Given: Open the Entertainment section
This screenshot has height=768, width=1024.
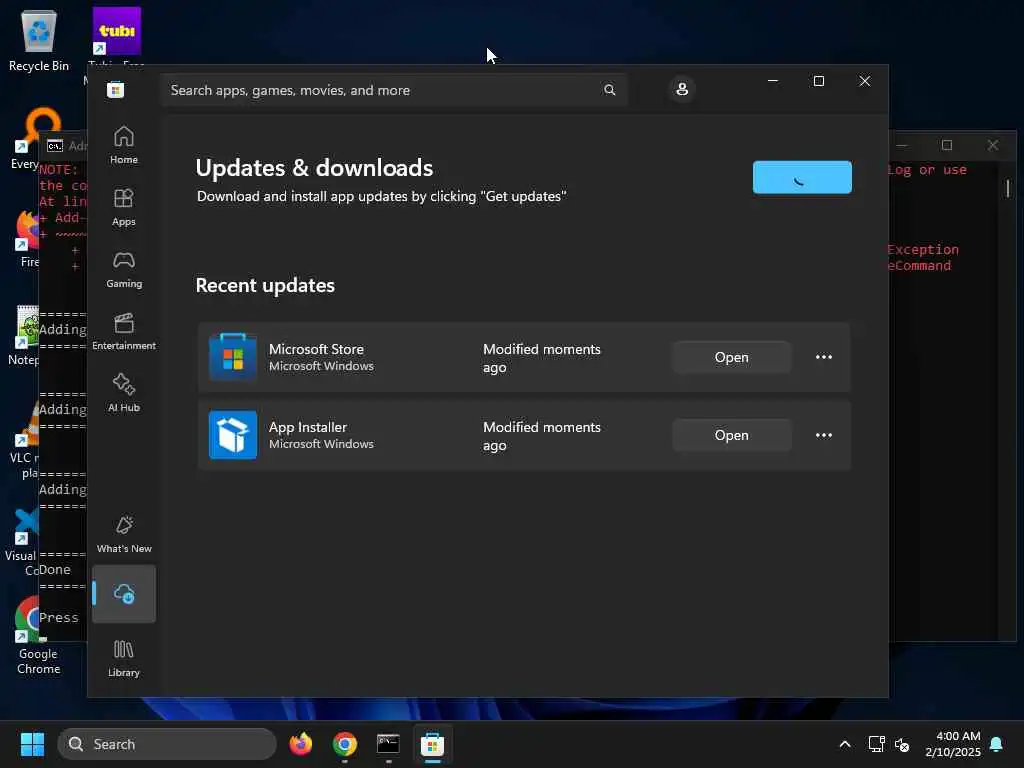Looking at the screenshot, I should click(123, 331).
